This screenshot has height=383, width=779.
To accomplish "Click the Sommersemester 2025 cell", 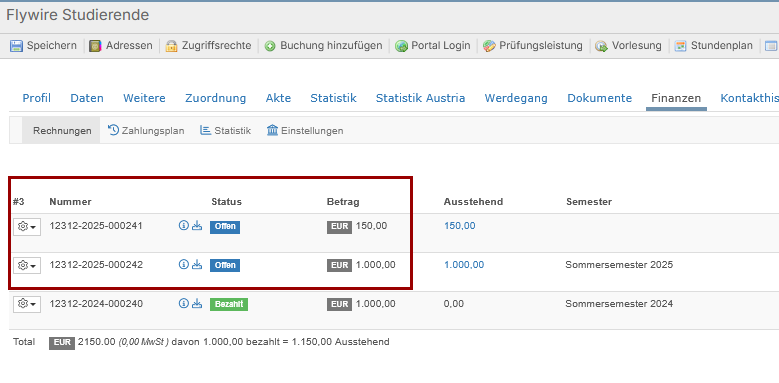I will [619, 265].
